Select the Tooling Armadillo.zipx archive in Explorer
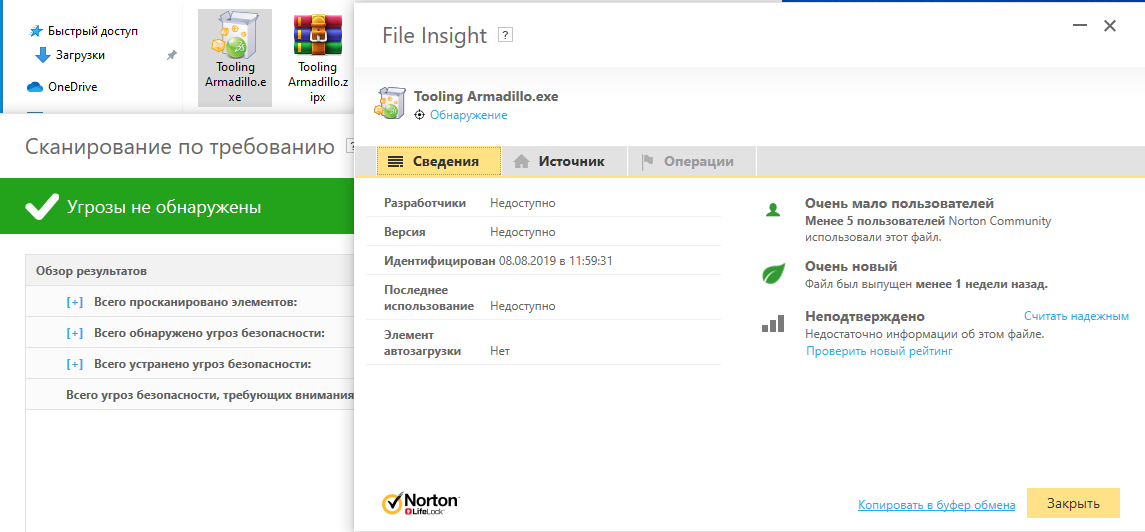Image resolution: width=1145 pixels, height=532 pixels. [x=317, y=58]
